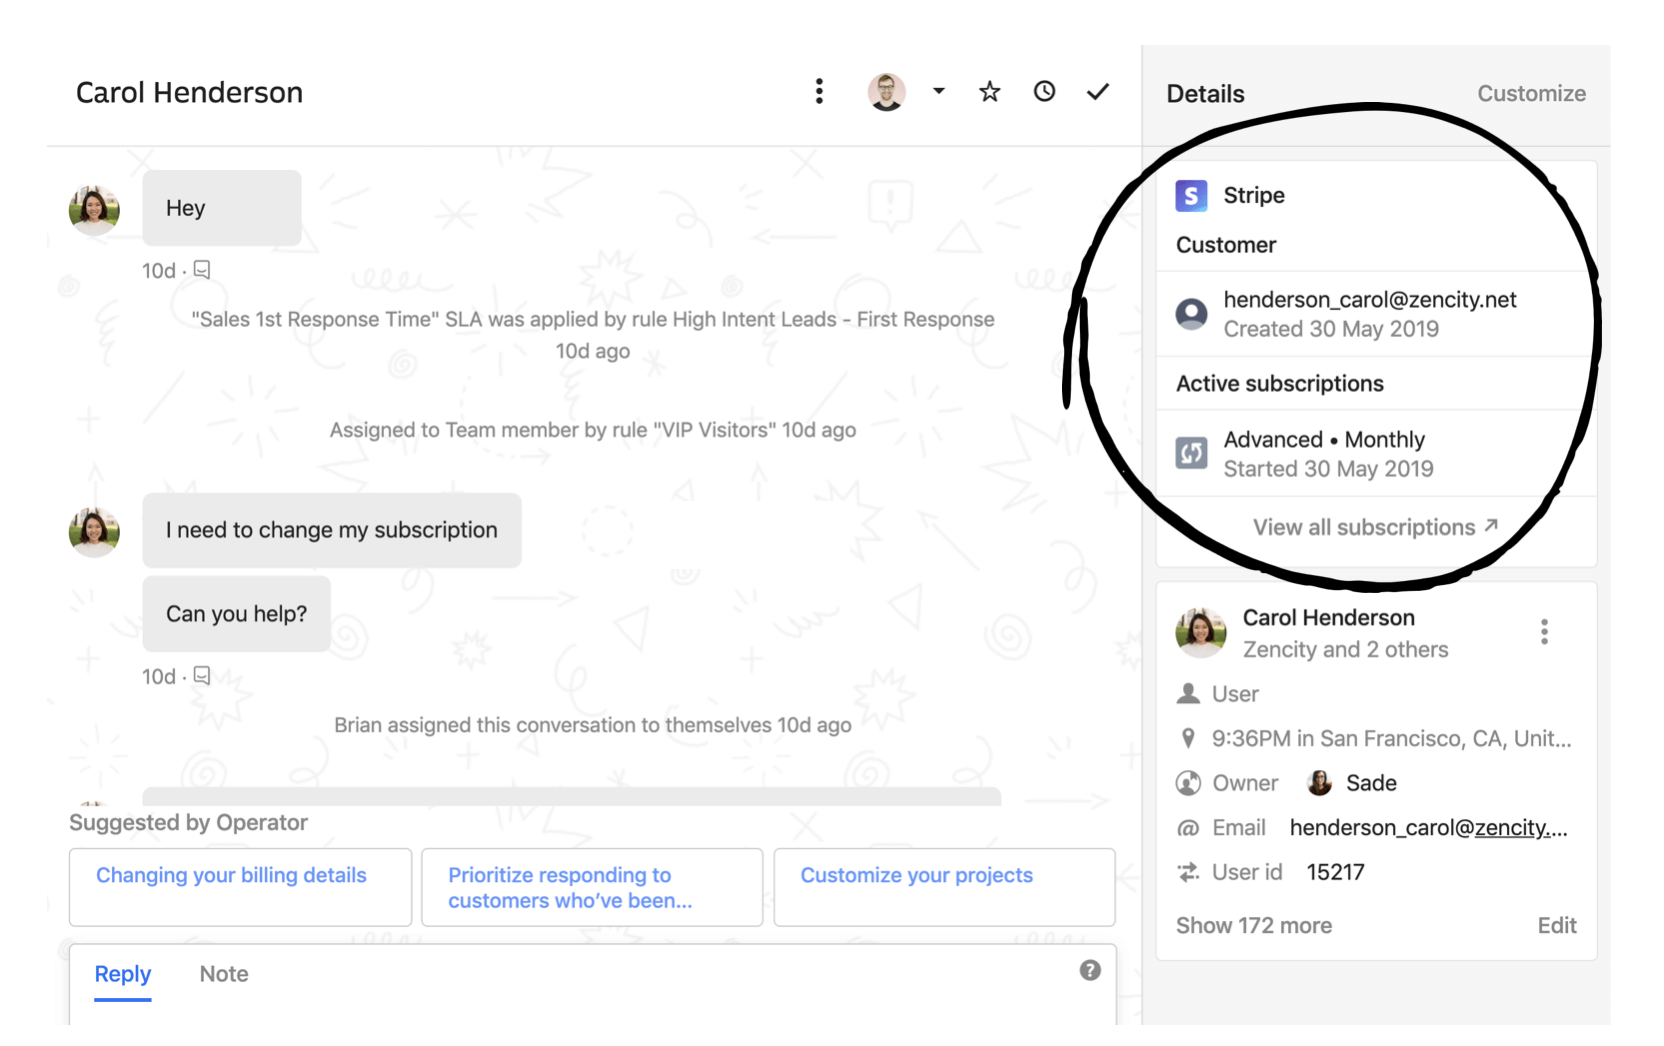1664x1046 pixels.
Task: Click the Stripe app logo icon
Action: [1191, 196]
